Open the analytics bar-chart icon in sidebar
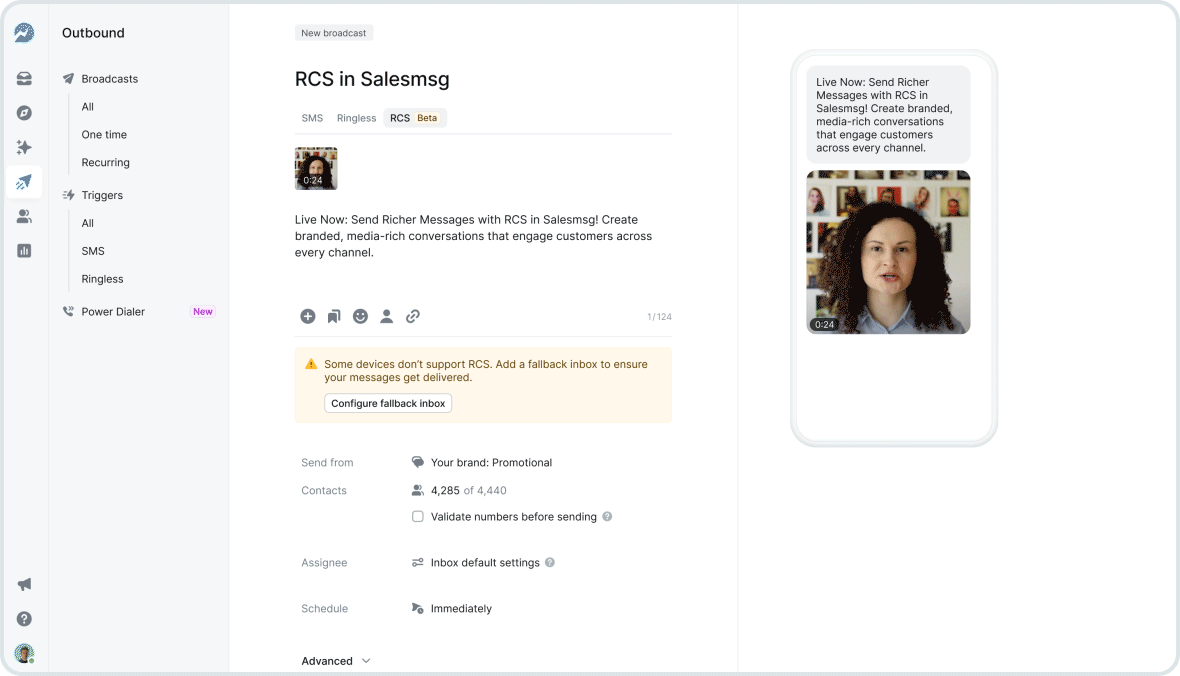1180x676 pixels. pos(24,250)
